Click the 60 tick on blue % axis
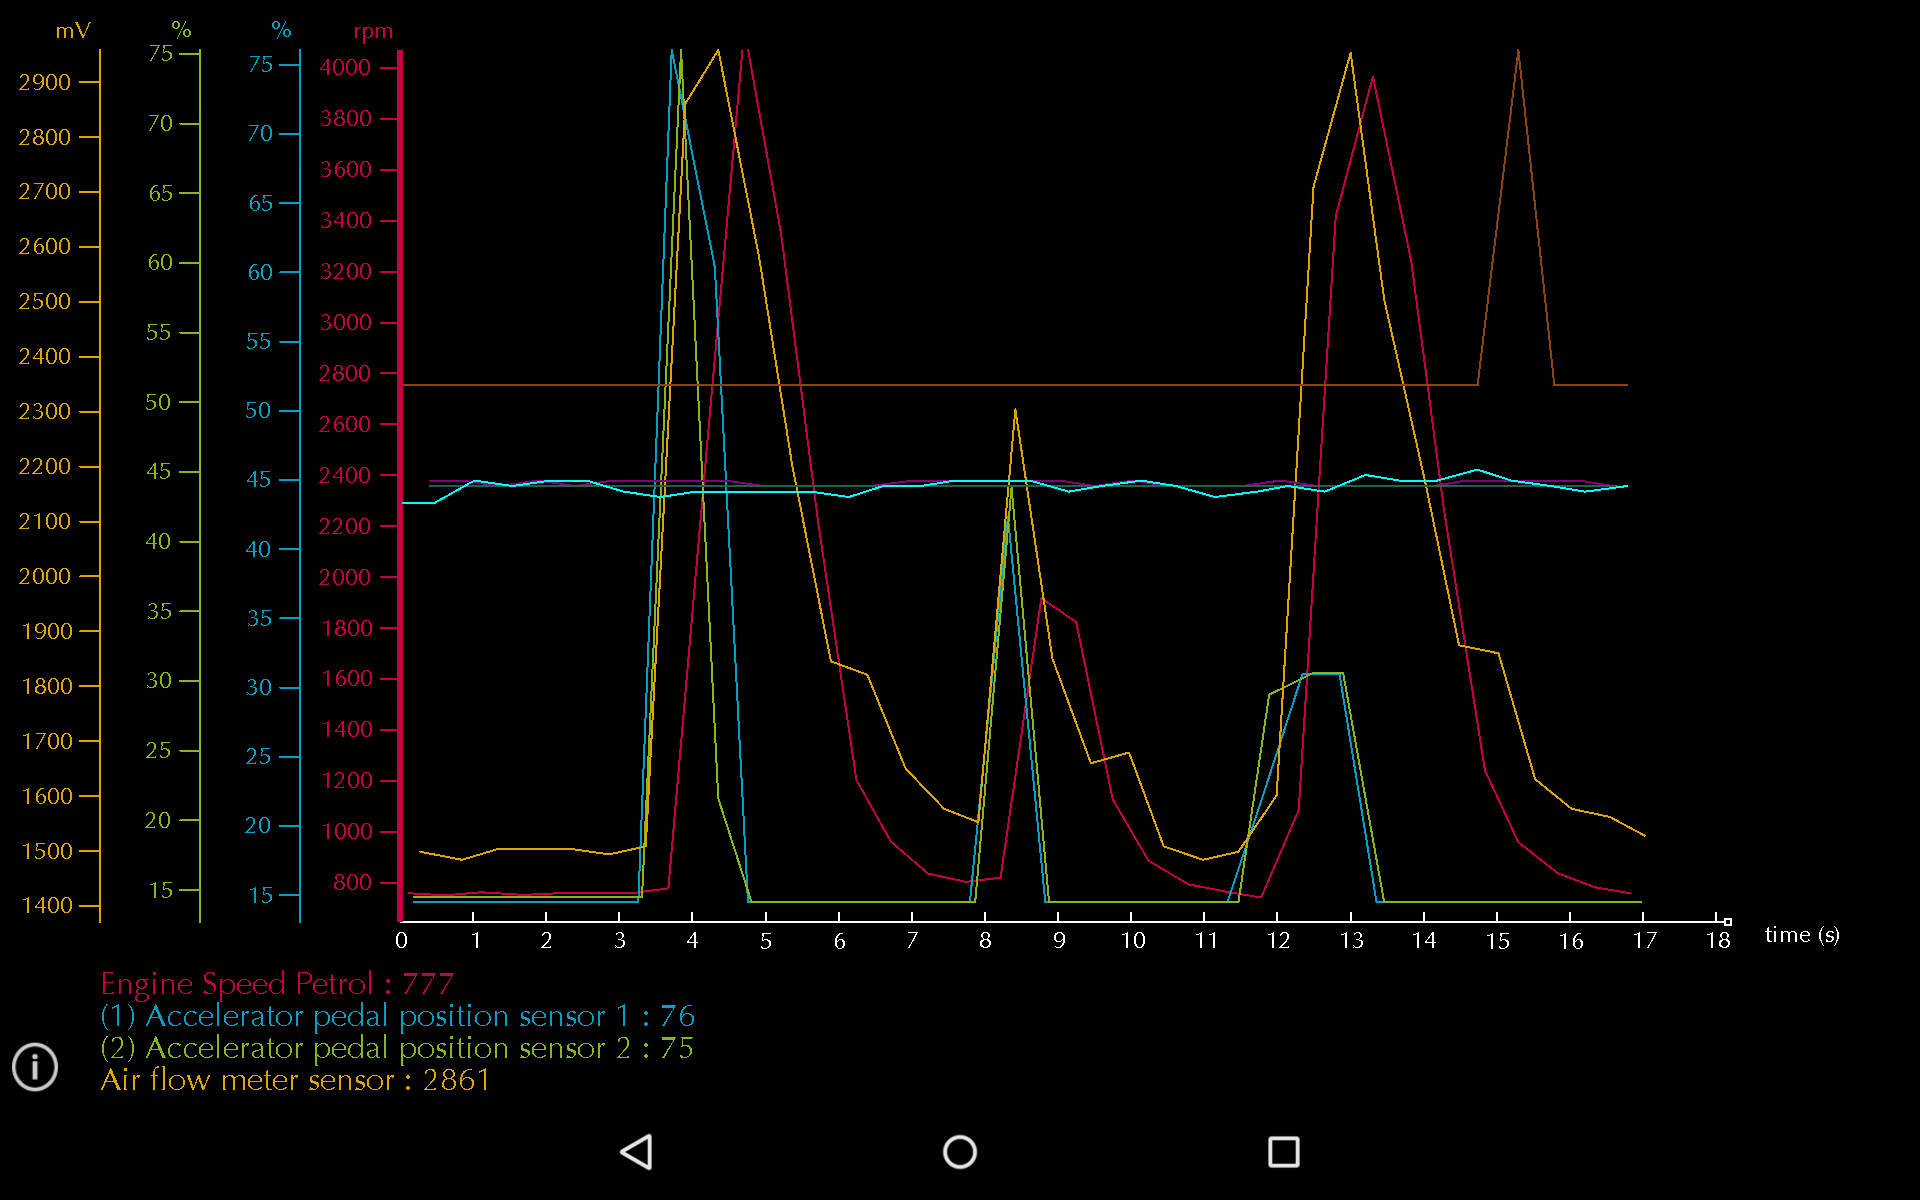Viewport: 1920px width, 1200px height. pyautogui.click(x=260, y=272)
